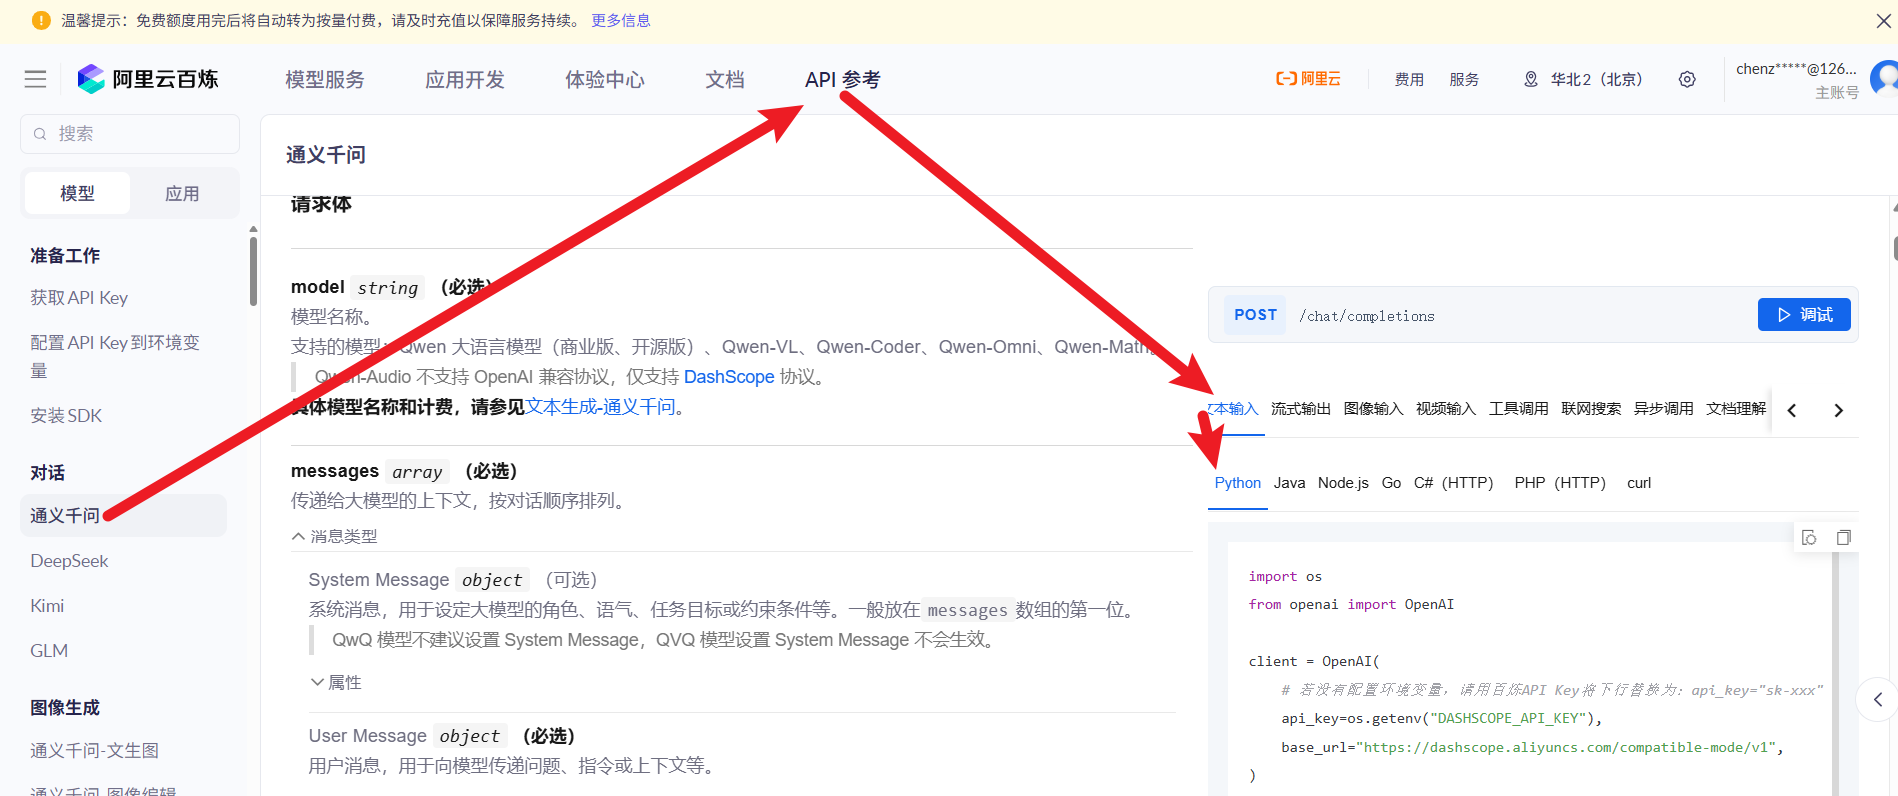Open the 应用开发 menu

click(465, 79)
